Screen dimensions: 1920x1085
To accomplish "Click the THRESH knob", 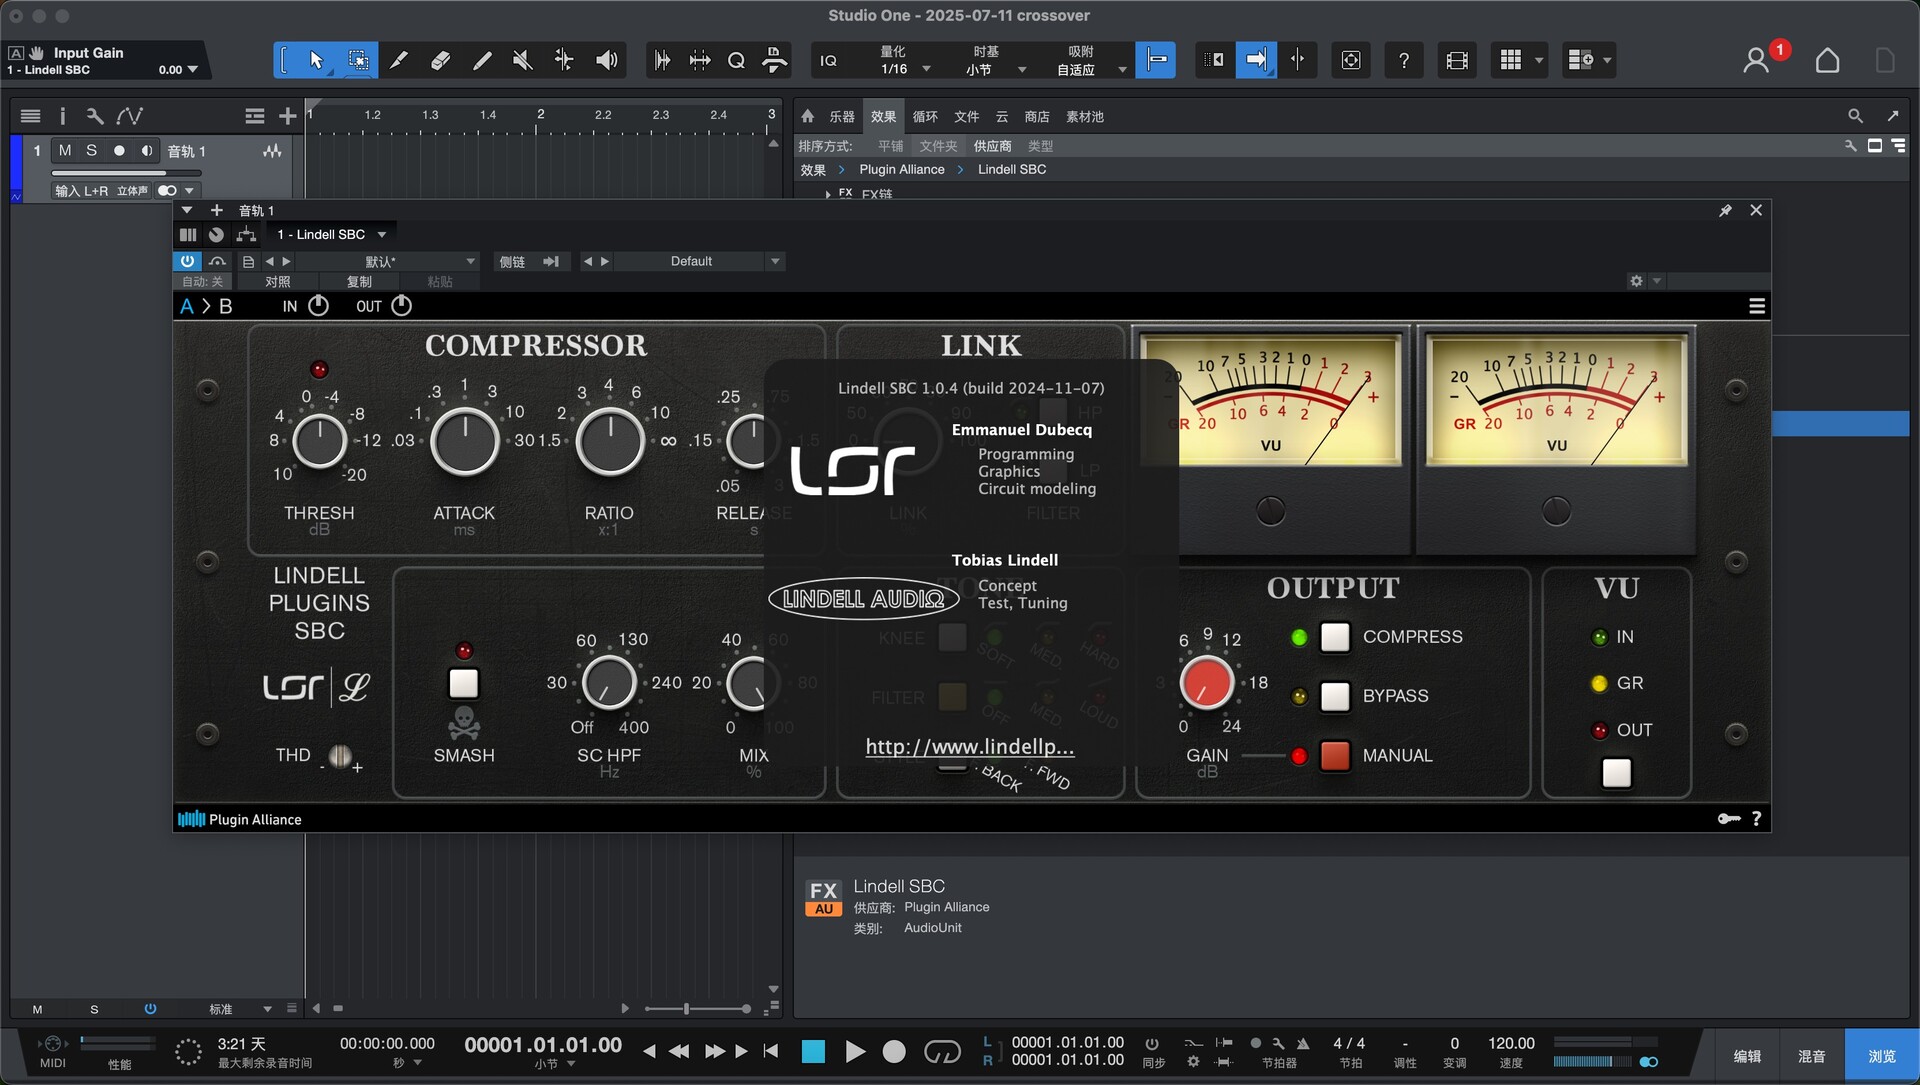I will 319,442.
